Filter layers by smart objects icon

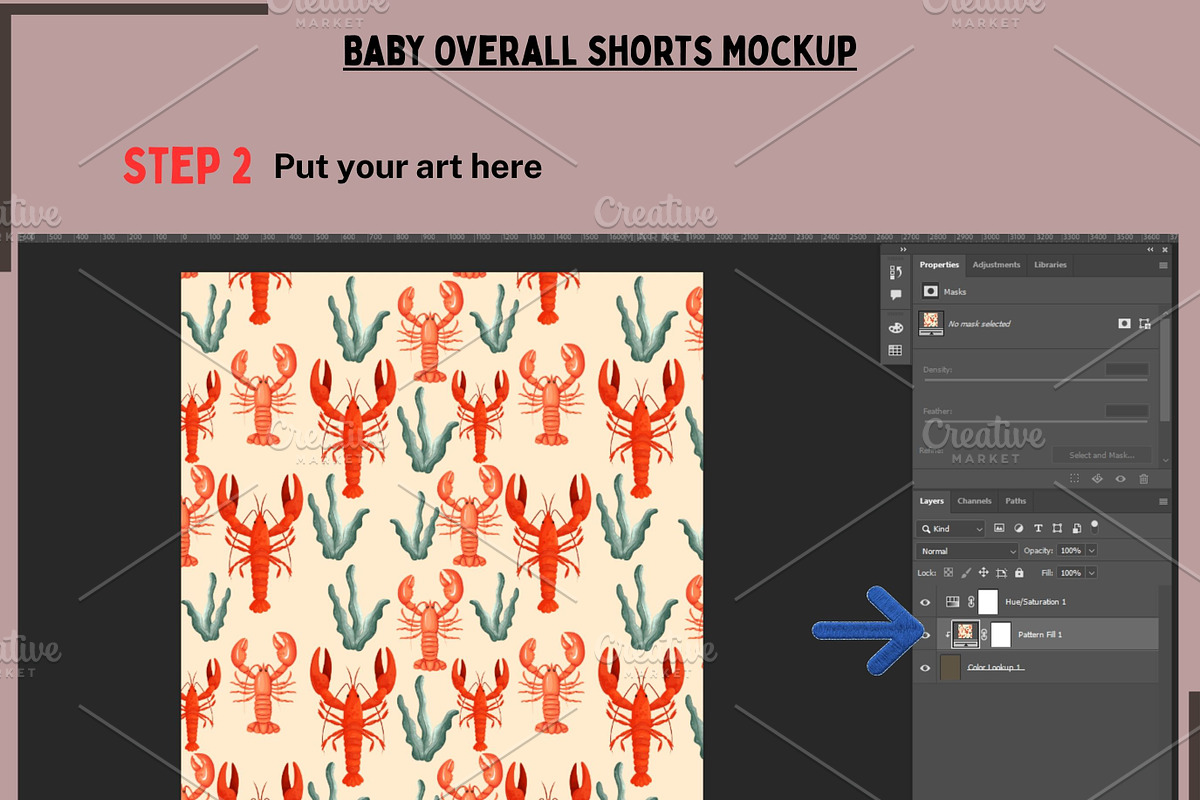click(x=1077, y=528)
